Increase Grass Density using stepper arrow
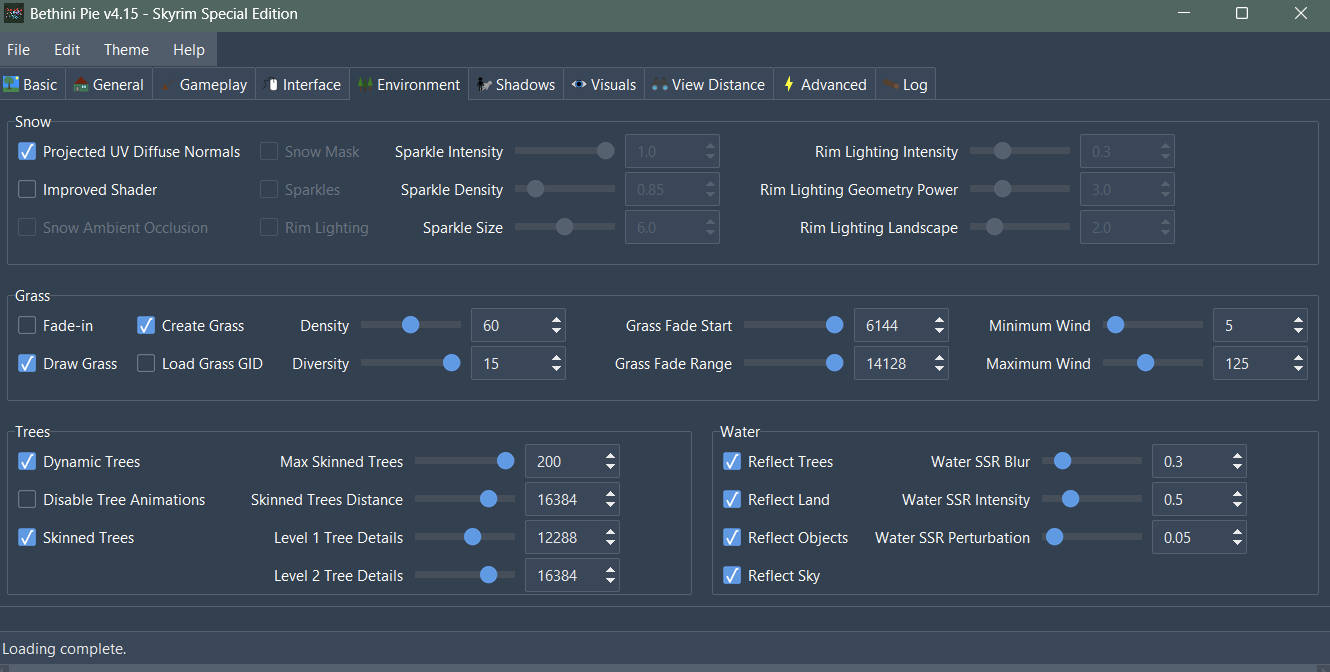This screenshot has height=672, width=1330. tap(556, 320)
